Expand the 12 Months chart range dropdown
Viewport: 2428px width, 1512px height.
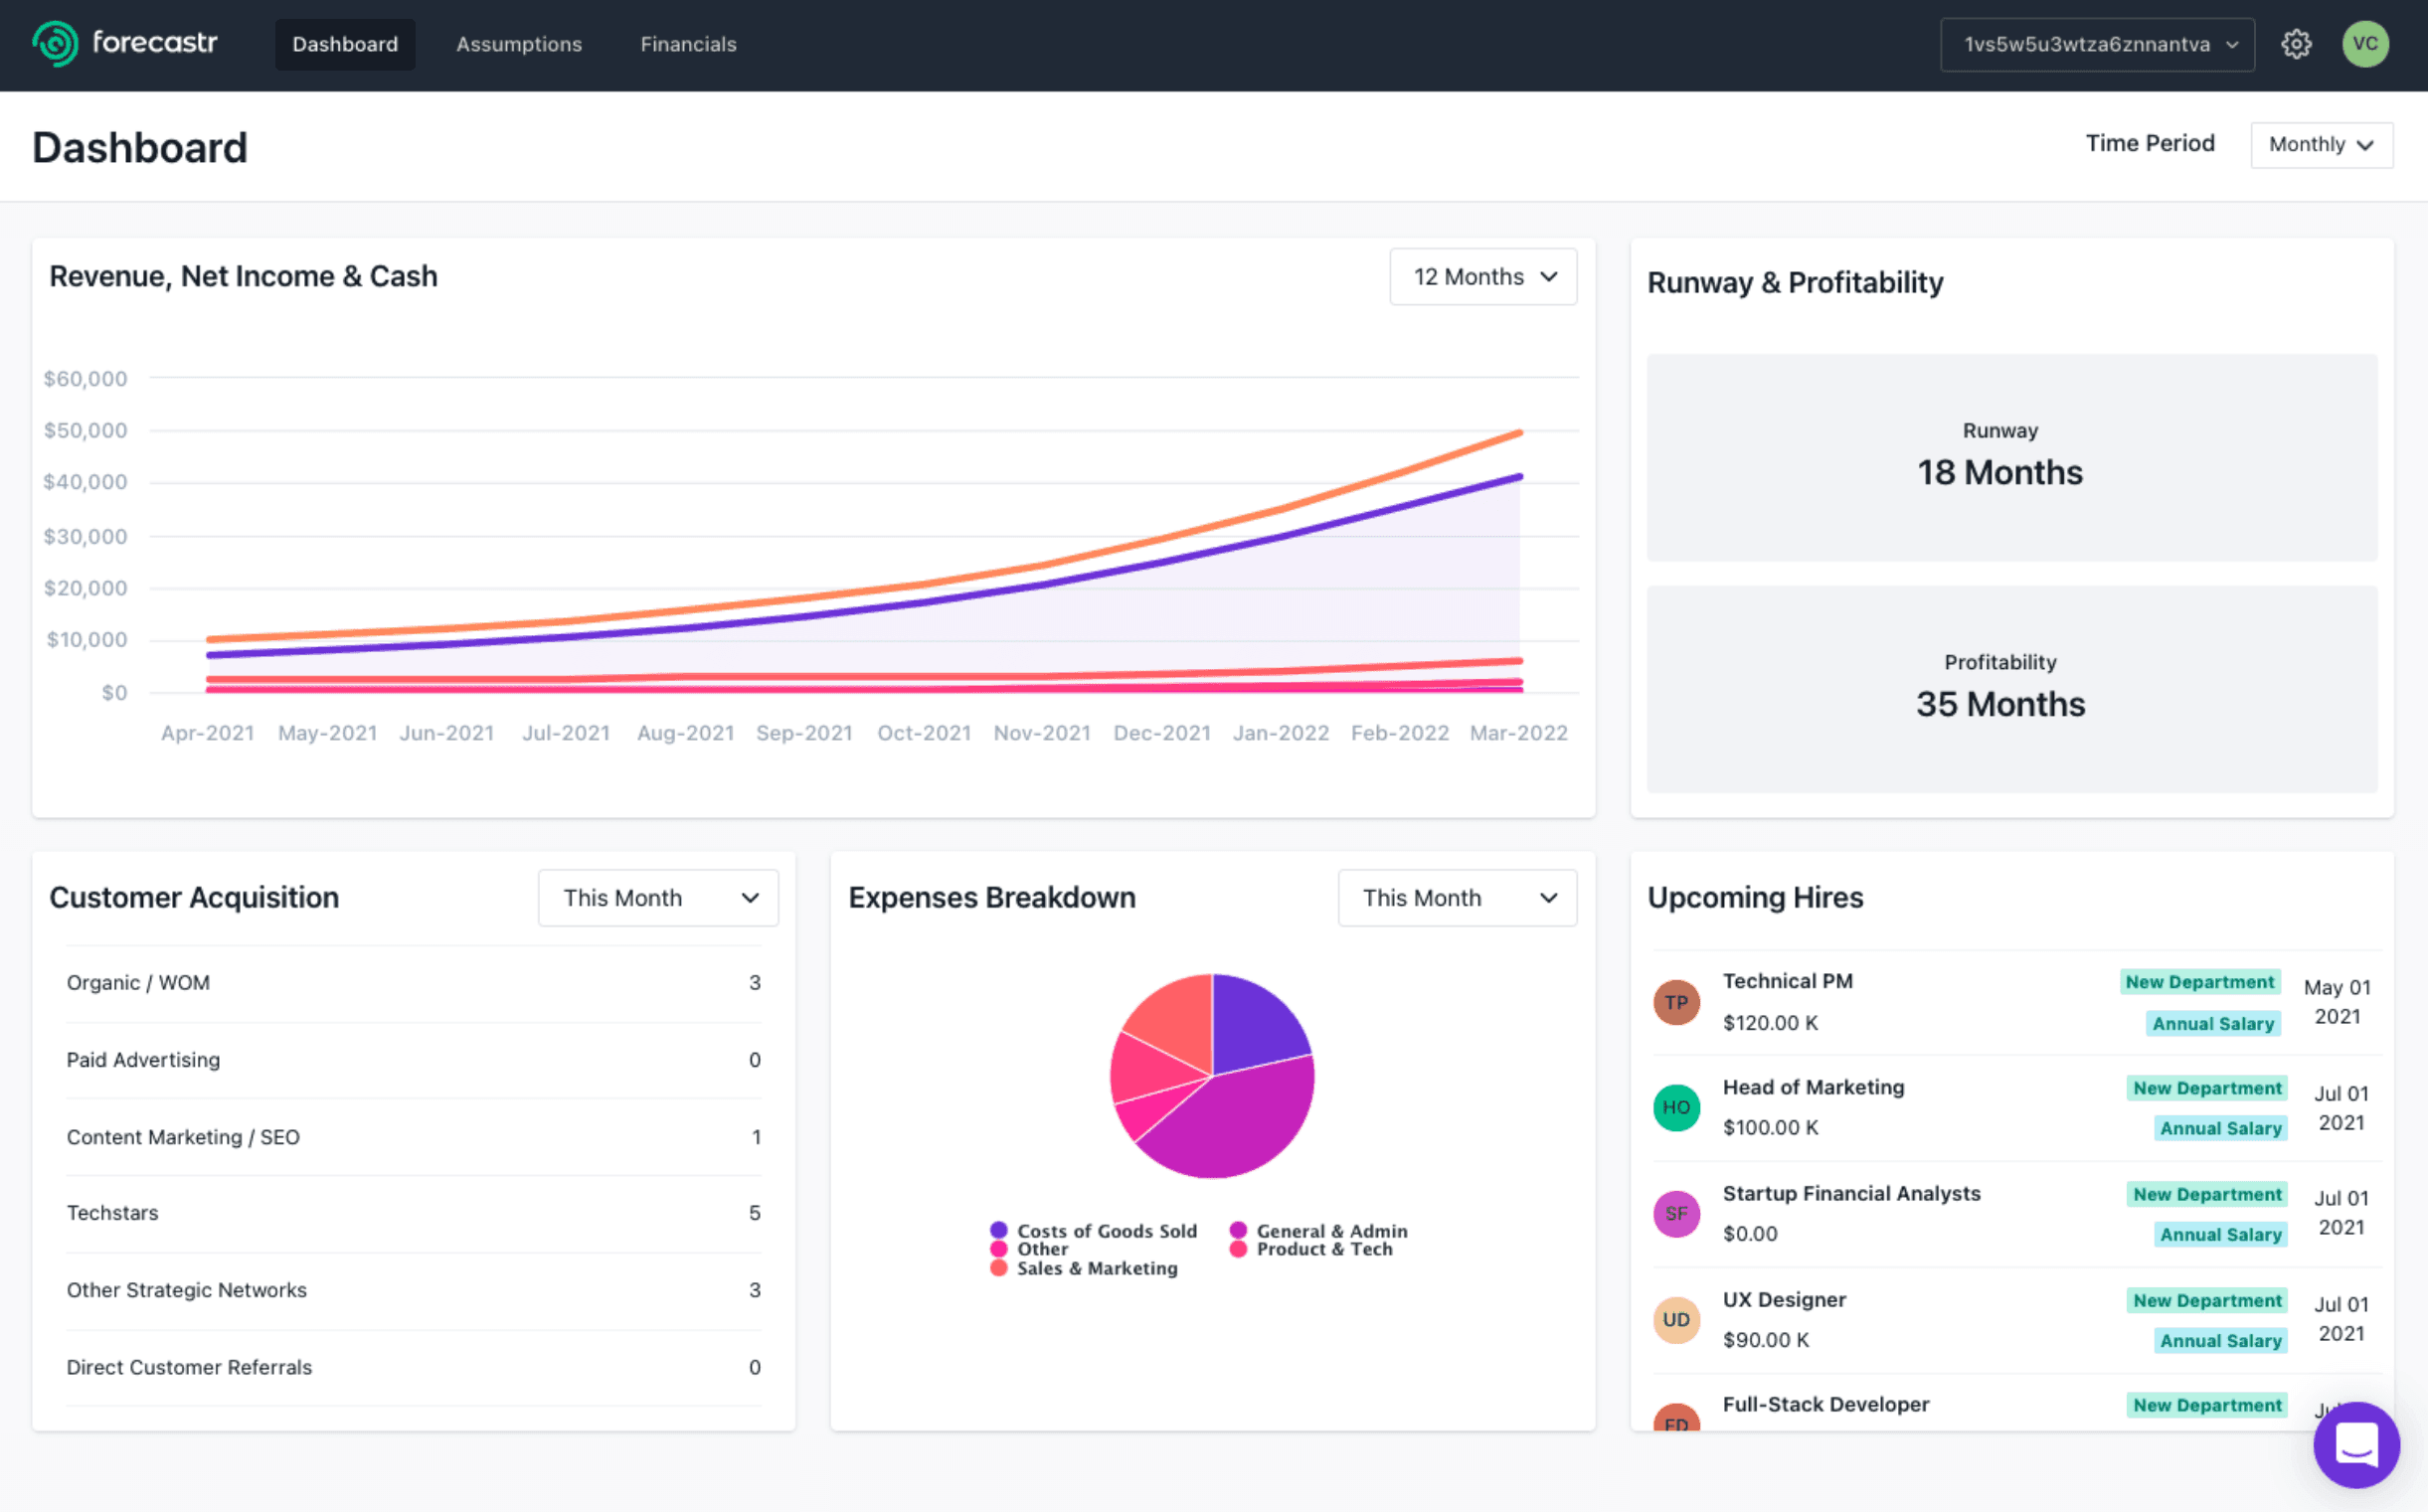[1483, 277]
